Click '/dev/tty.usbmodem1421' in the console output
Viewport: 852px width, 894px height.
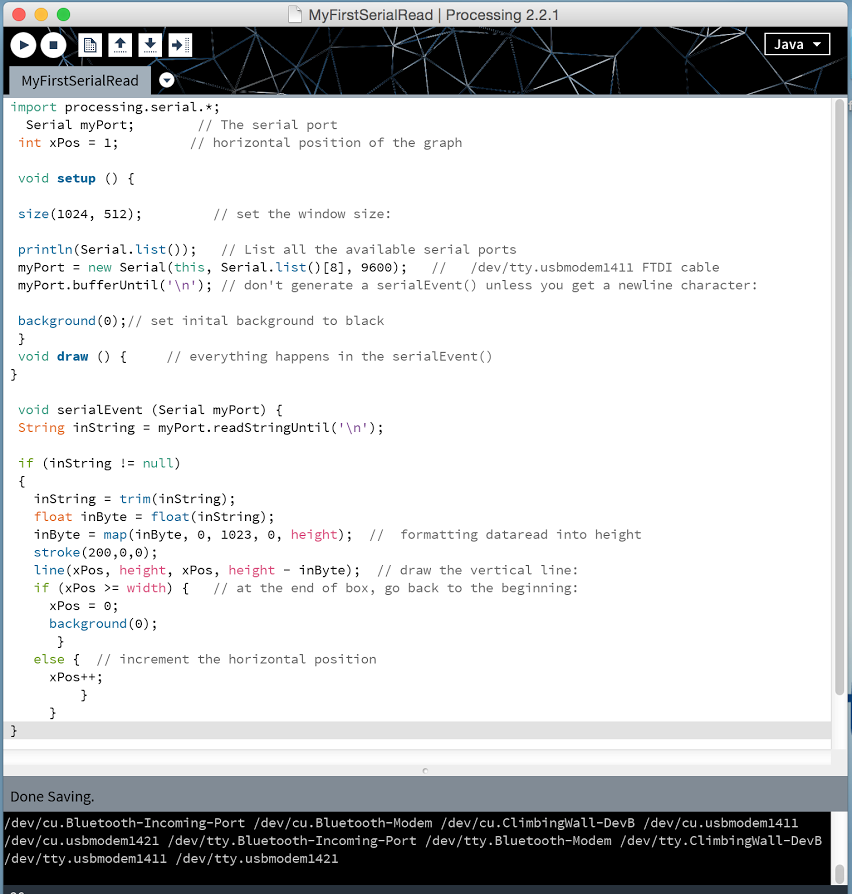(x=257, y=859)
